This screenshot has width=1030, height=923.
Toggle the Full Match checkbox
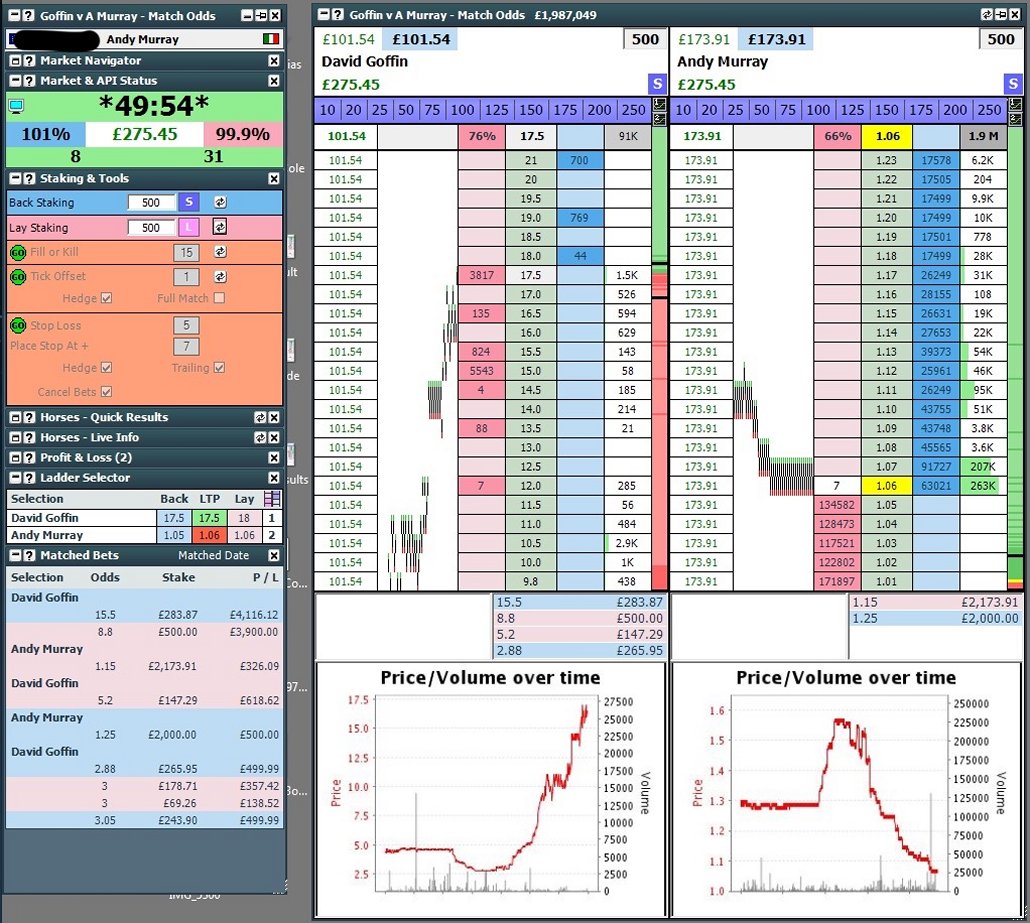click(x=219, y=298)
